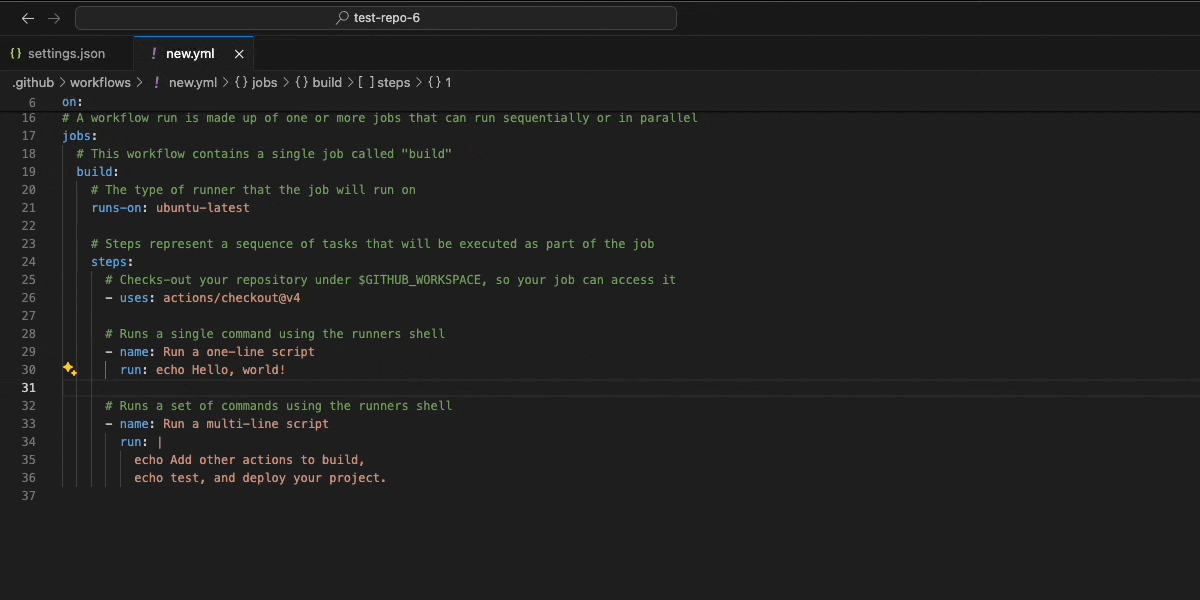Select the new.yml editor tab
The height and width of the screenshot is (600, 1200).
point(190,54)
